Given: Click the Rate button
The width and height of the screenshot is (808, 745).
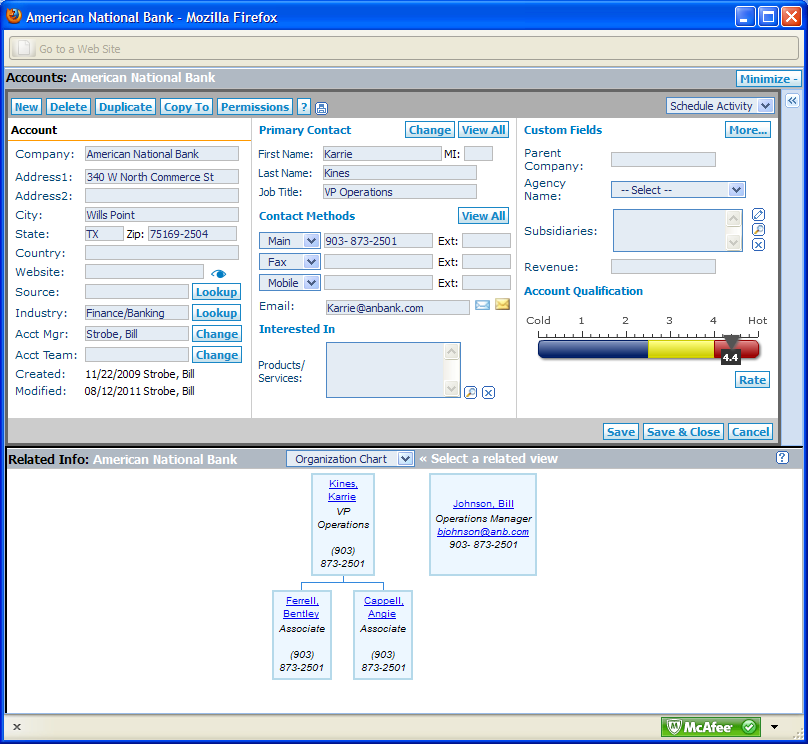Looking at the screenshot, I should coord(752,380).
